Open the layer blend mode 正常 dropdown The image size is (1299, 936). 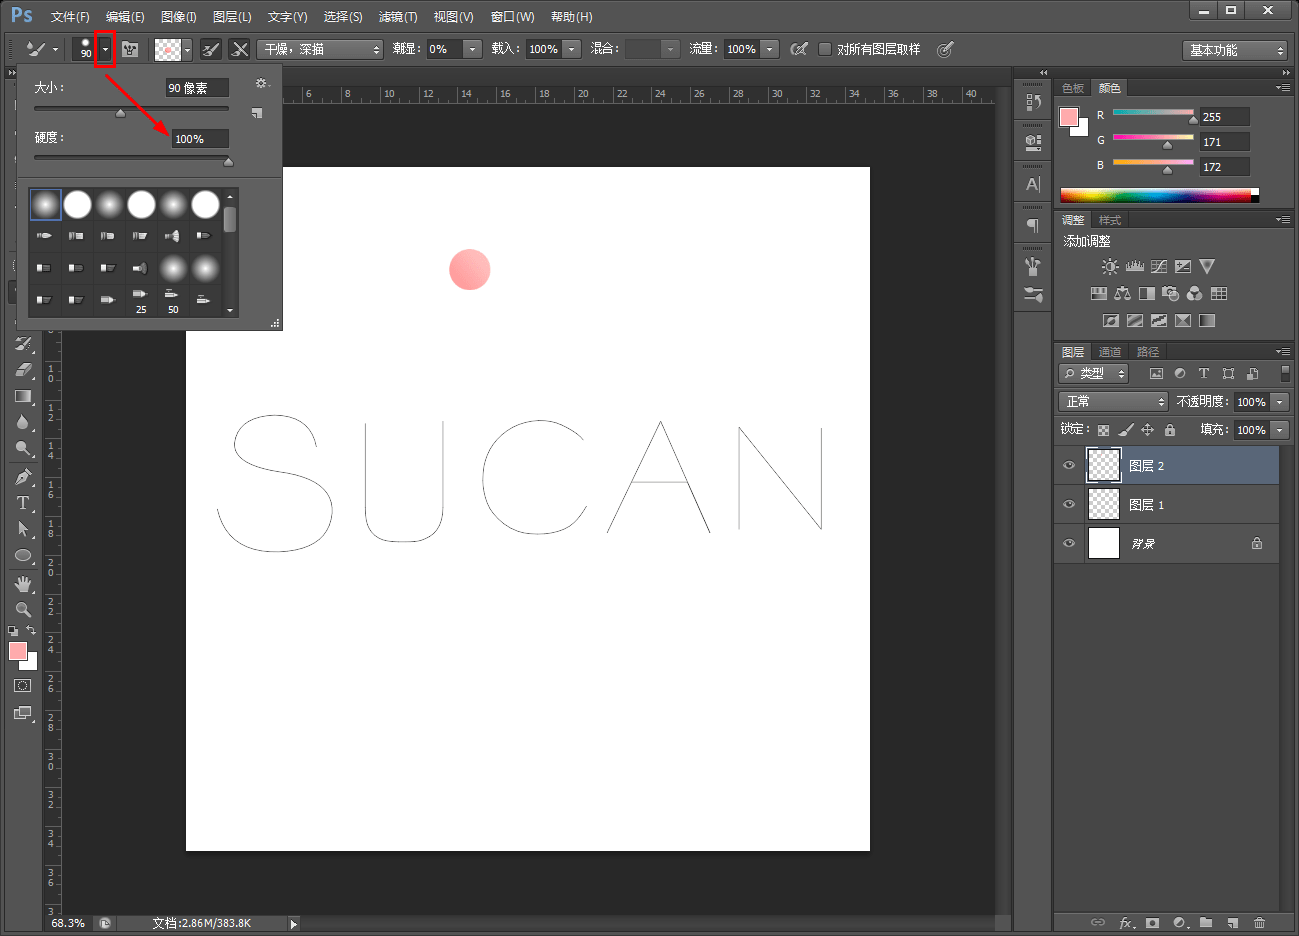[x=1113, y=402]
